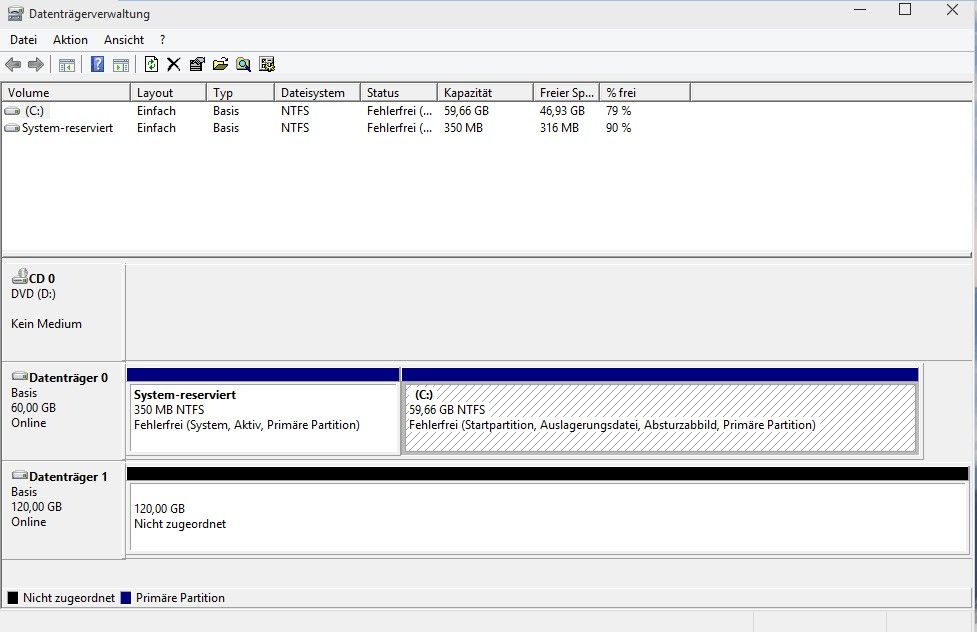977x632 pixels.
Task: Open the Datei menu
Action: (23, 40)
